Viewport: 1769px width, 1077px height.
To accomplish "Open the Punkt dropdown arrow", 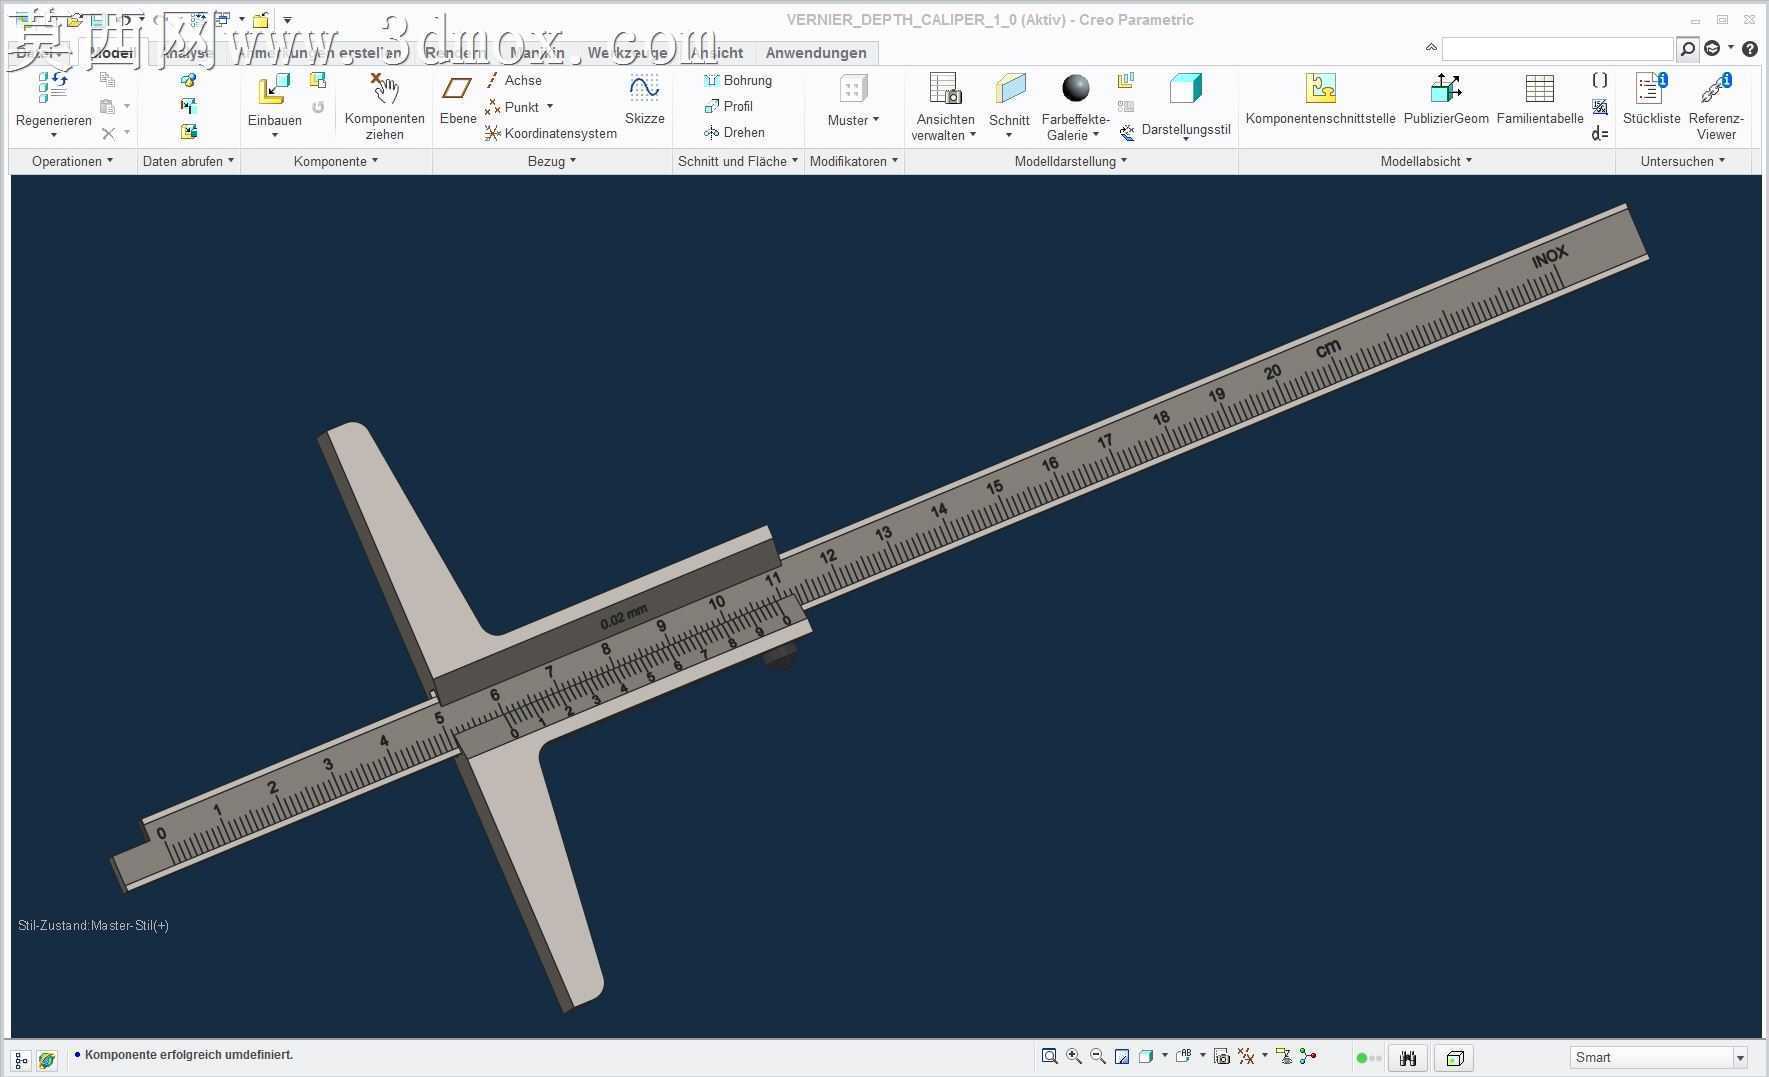I will click(550, 106).
